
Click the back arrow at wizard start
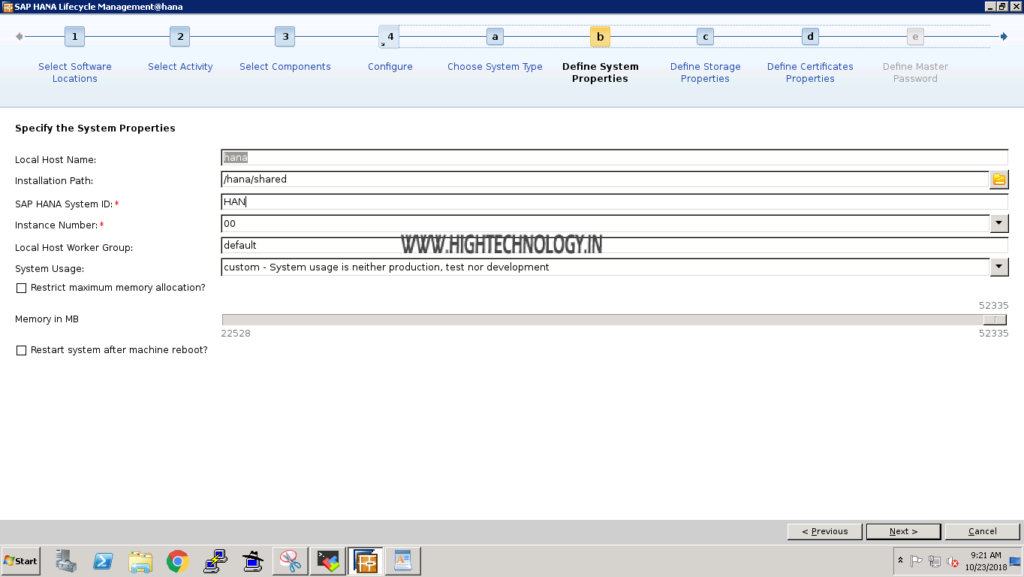pyautogui.click(x=20, y=37)
